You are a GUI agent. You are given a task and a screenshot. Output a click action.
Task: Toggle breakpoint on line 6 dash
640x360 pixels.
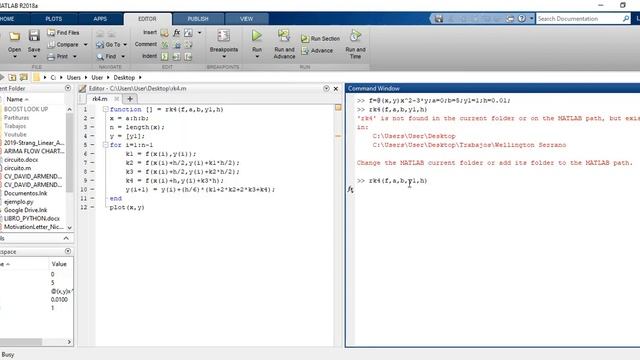click(92, 154)
